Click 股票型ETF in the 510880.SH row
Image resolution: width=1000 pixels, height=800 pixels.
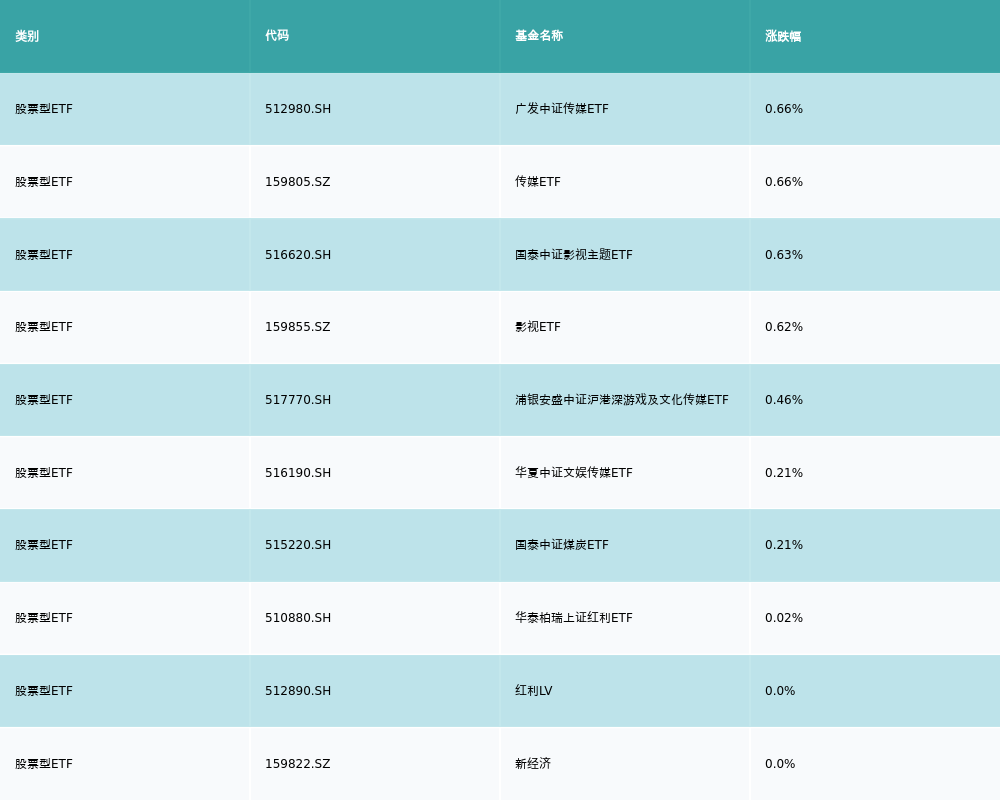44,618
